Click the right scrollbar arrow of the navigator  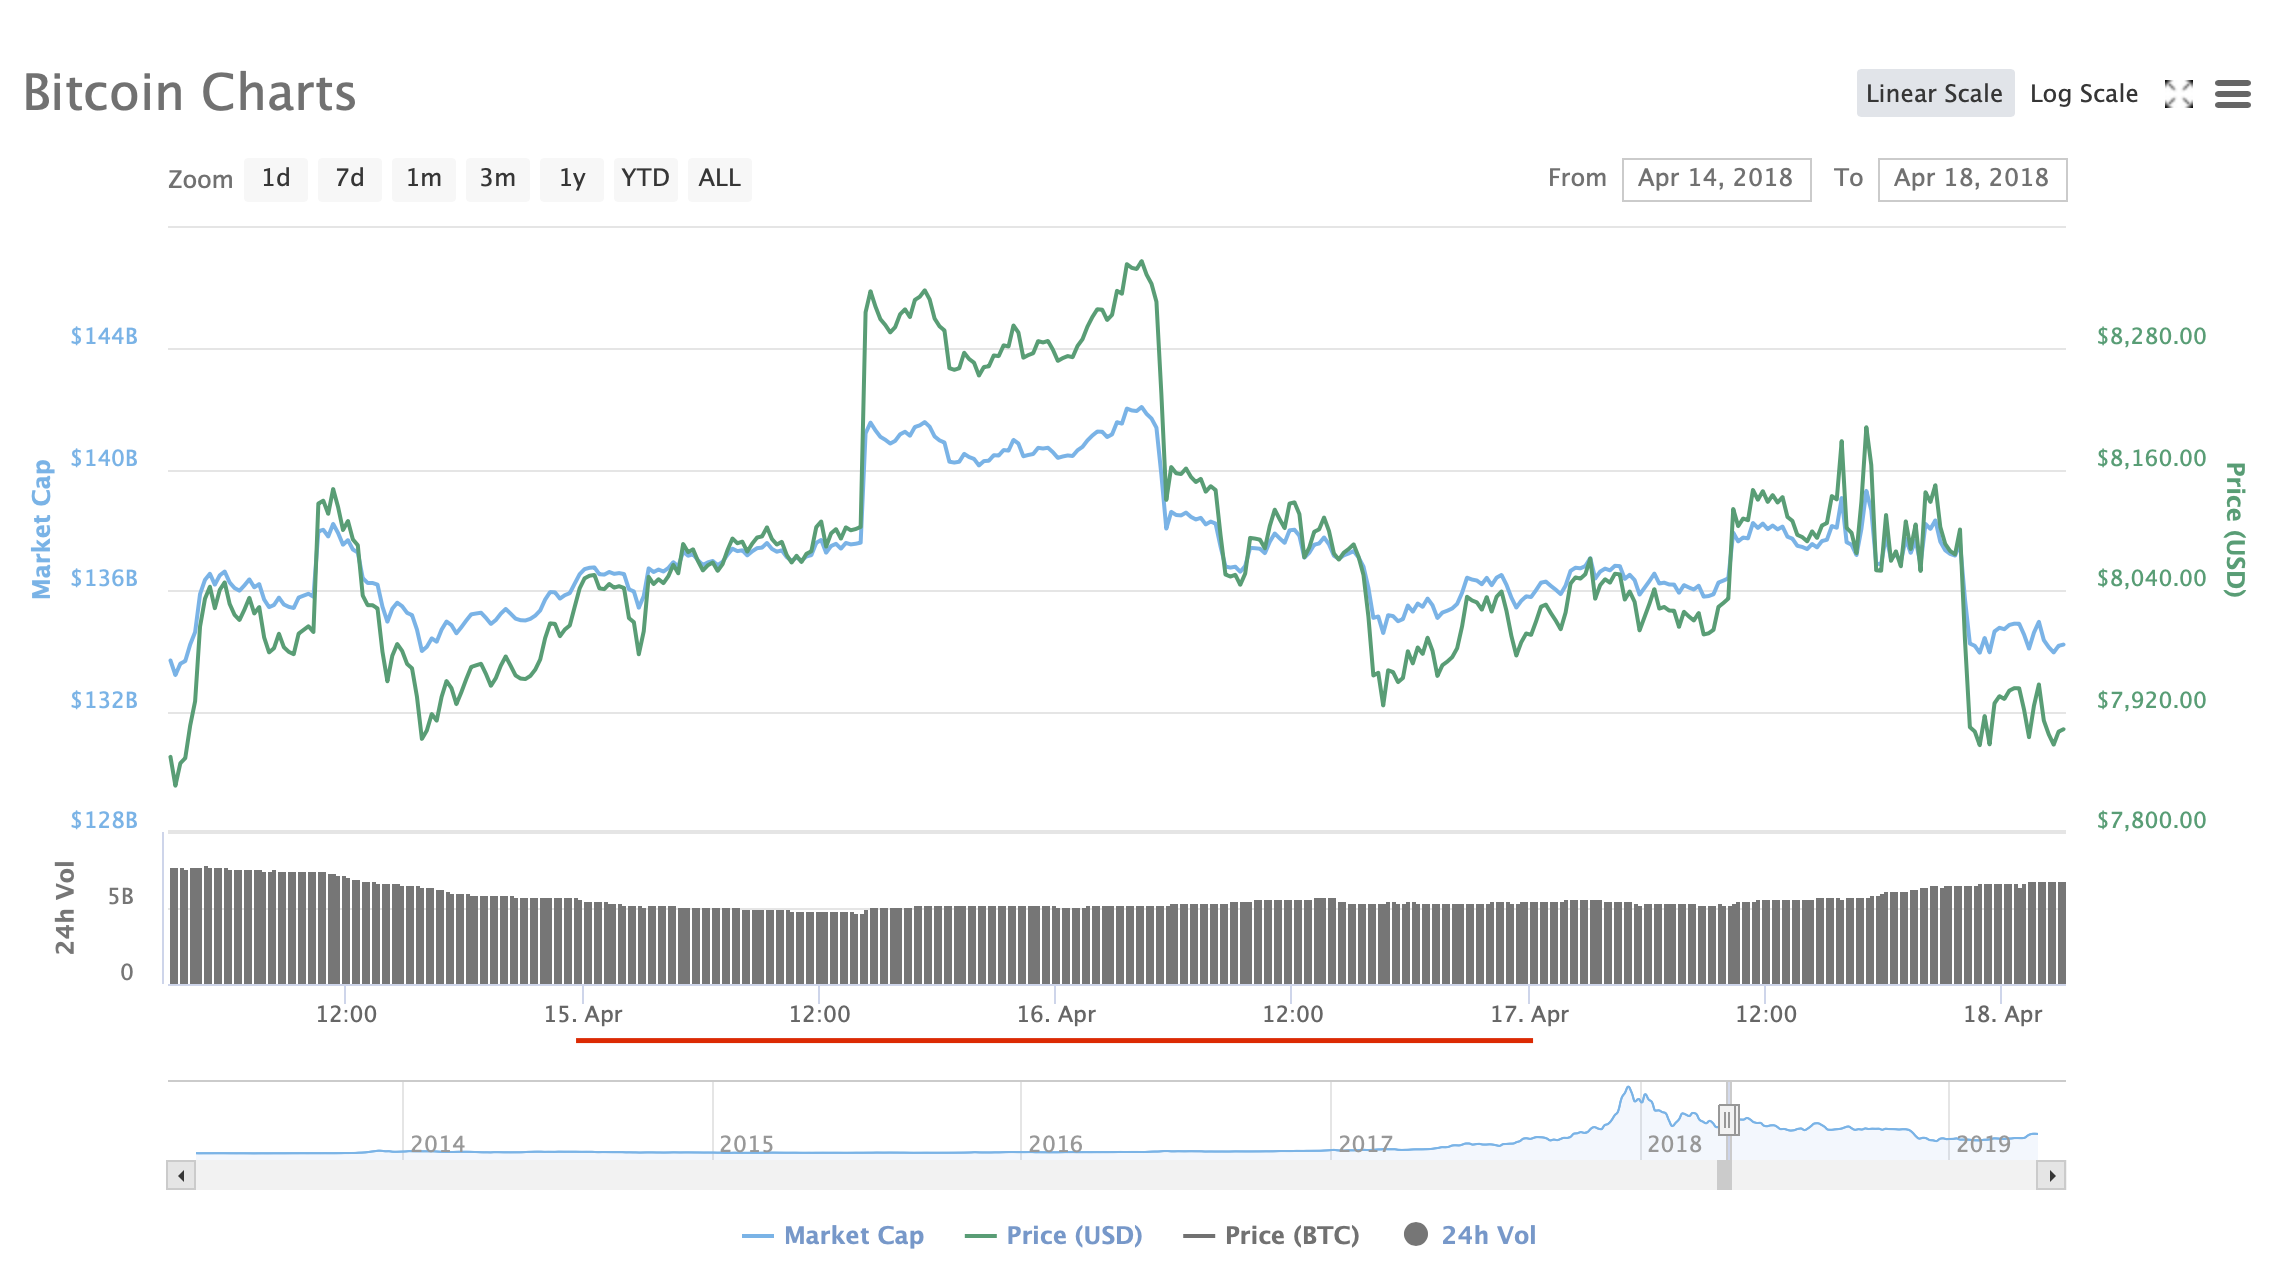pos(2051,1175)
